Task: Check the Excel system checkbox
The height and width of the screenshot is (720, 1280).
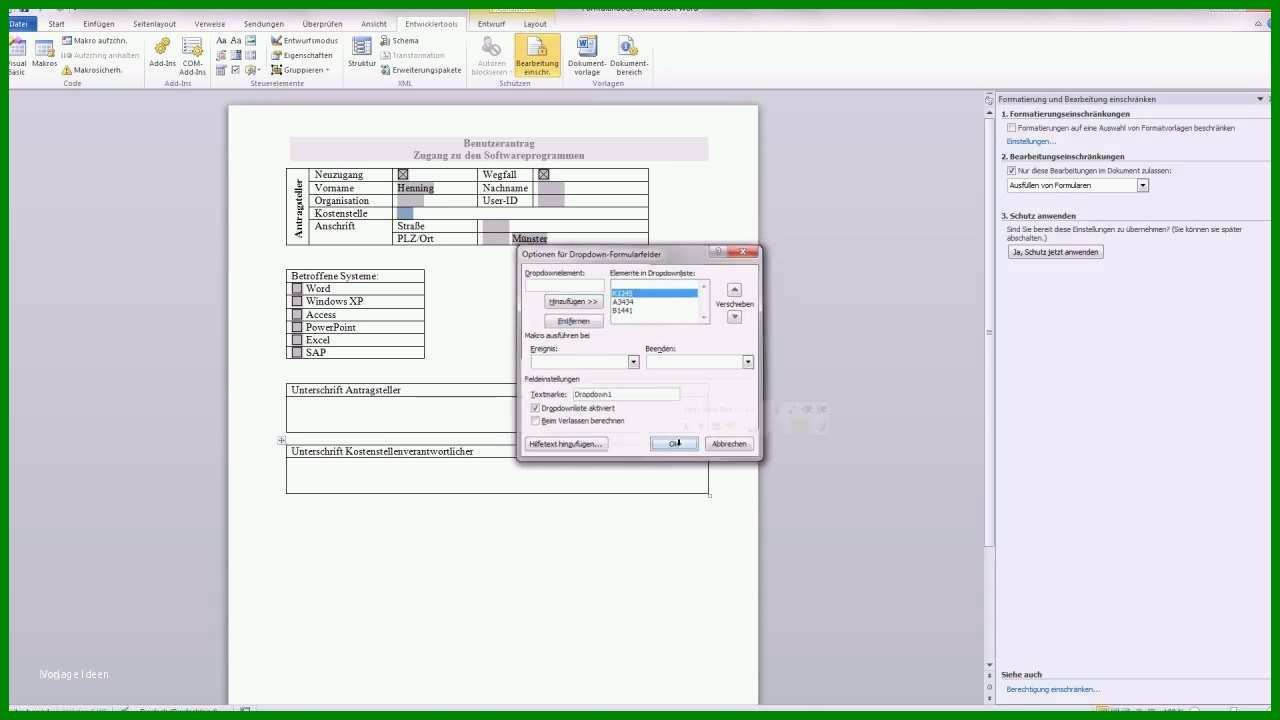Action: 297,340
